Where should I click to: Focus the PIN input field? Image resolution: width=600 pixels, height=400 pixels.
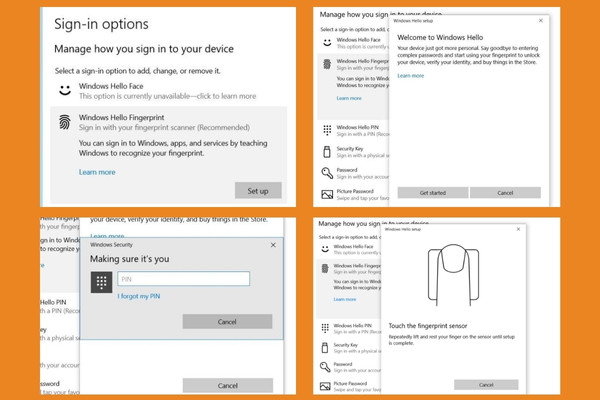(x=184, y=279)
